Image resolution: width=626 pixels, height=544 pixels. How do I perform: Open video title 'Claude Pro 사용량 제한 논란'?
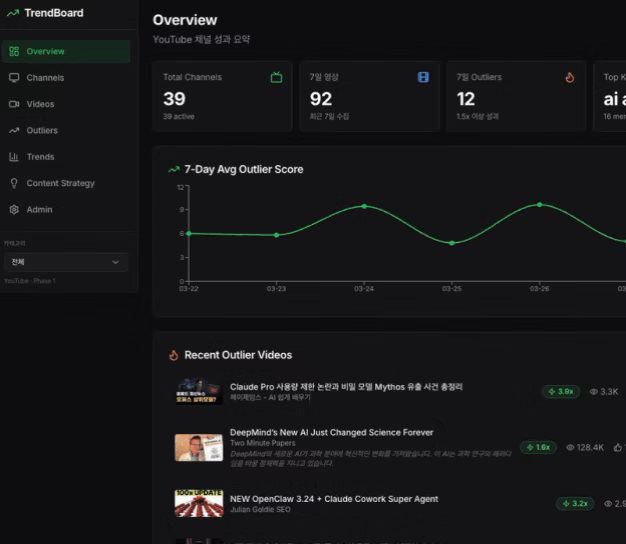point(346,387)
